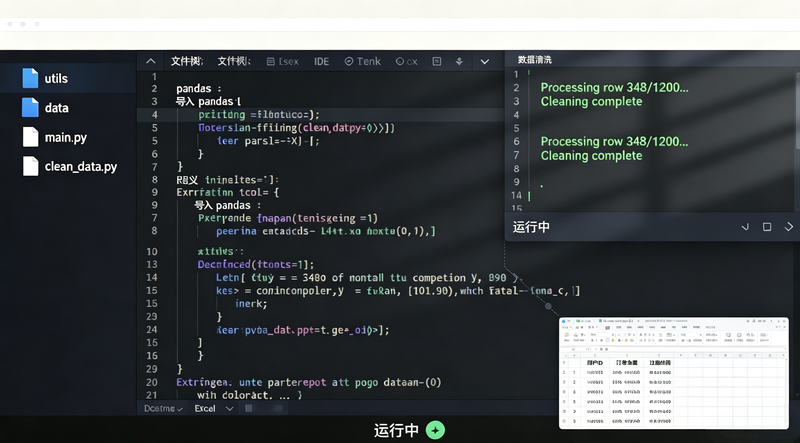Click the 运行中 panel title
The width and height of the screenshot is (800, 443).
click(x=531, y=227)
